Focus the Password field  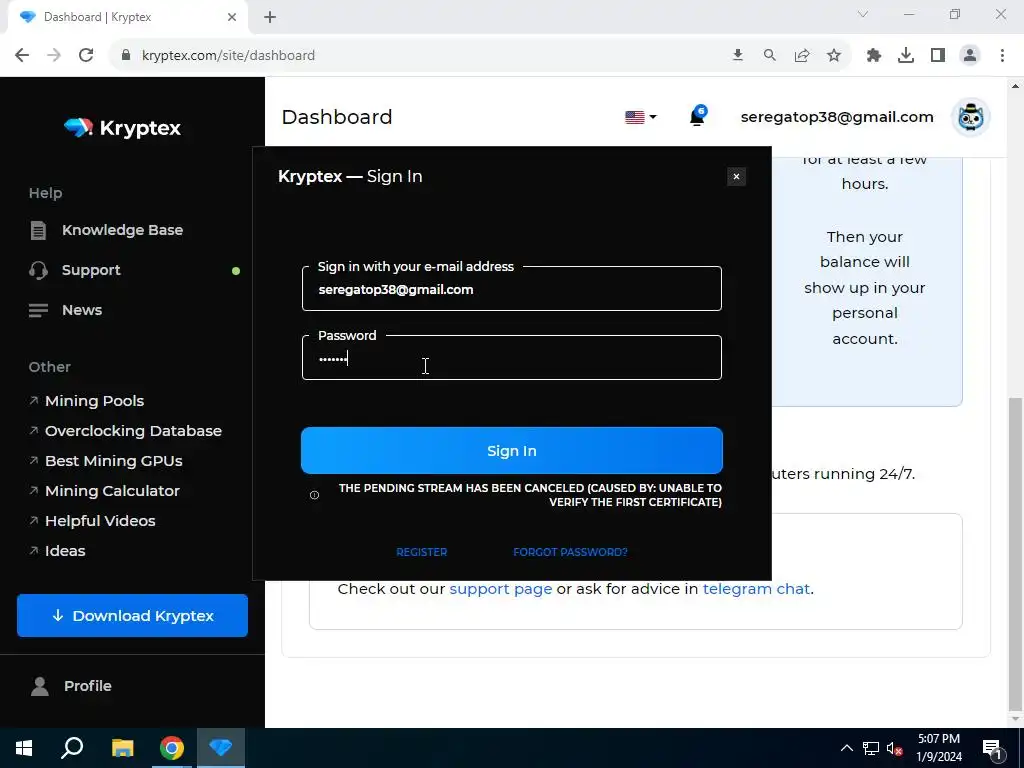[512, 358]
